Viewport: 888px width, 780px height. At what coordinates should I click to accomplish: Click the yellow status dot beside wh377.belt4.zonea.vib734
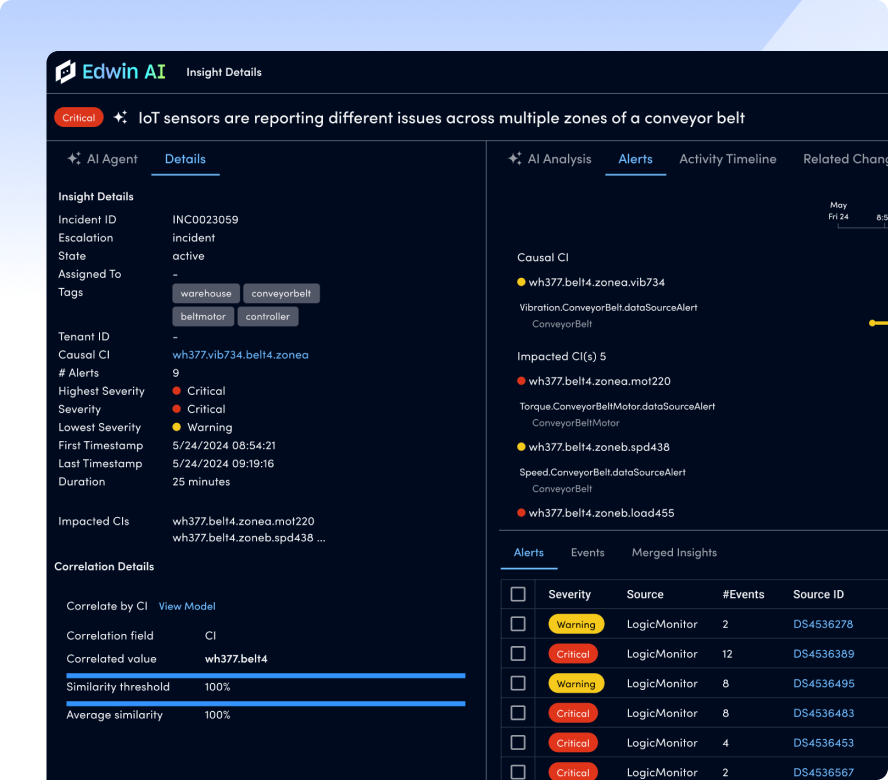[521, 282]
